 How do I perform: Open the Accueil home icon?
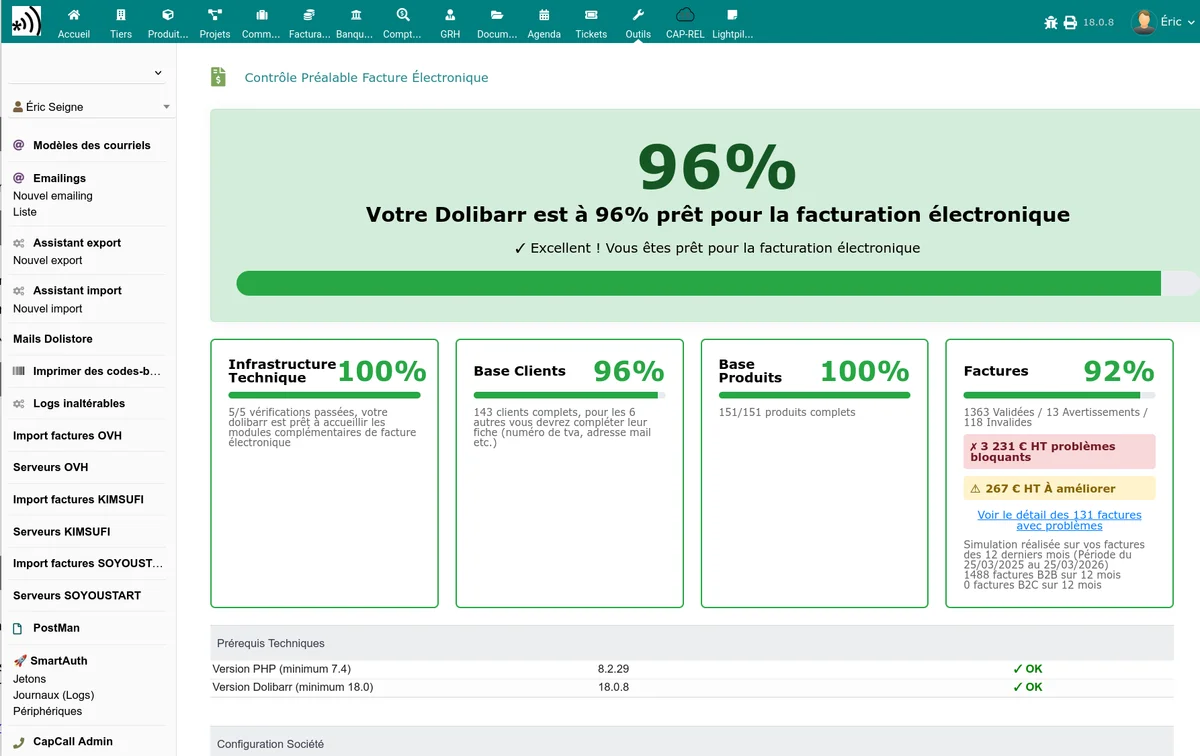click(74, 15)
